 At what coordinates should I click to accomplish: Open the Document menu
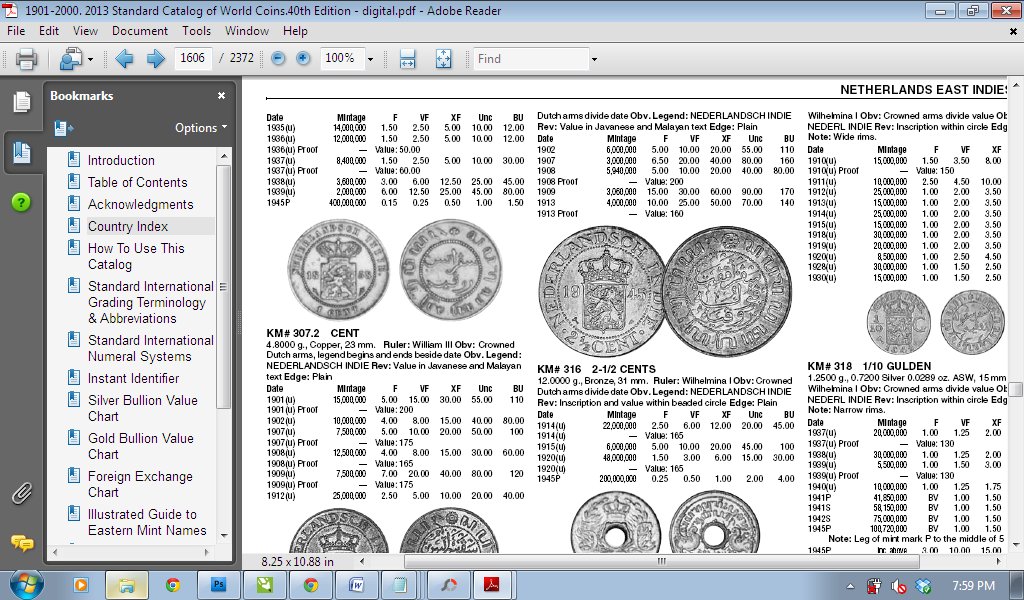(139, 31)
